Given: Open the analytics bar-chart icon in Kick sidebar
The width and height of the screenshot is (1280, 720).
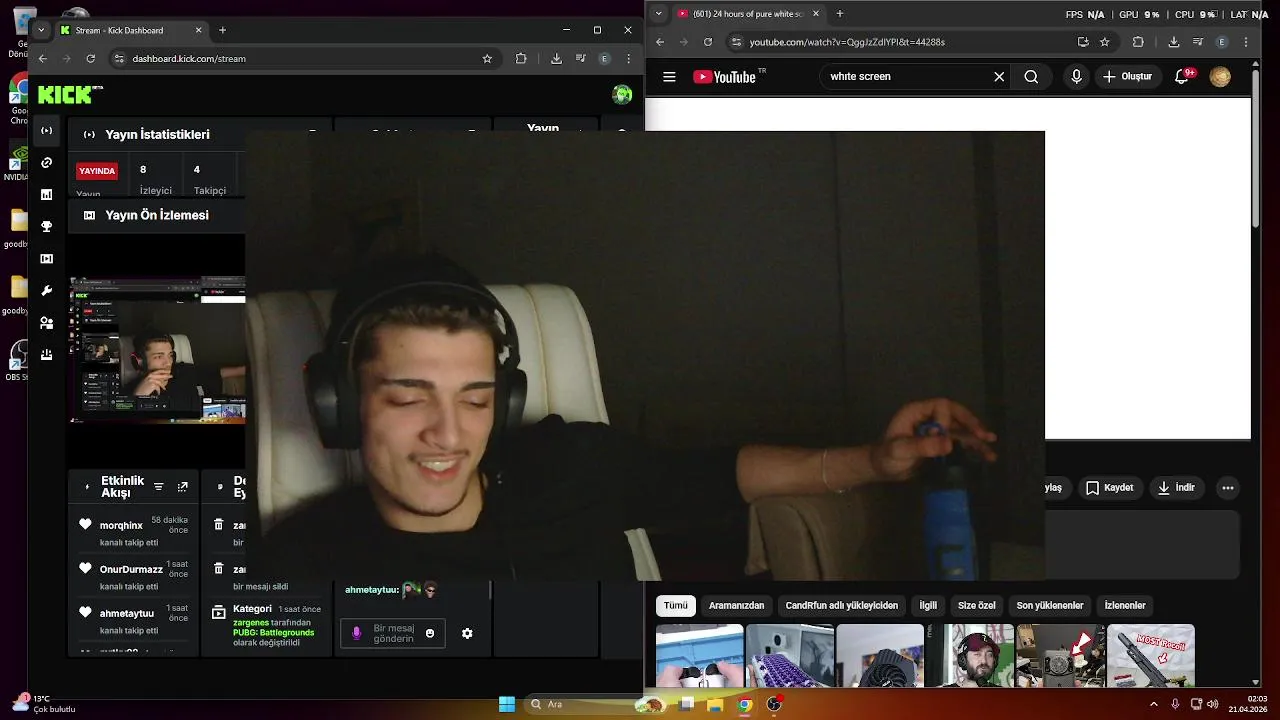Looking at the screenshot, I should click(x=46, y=195).
